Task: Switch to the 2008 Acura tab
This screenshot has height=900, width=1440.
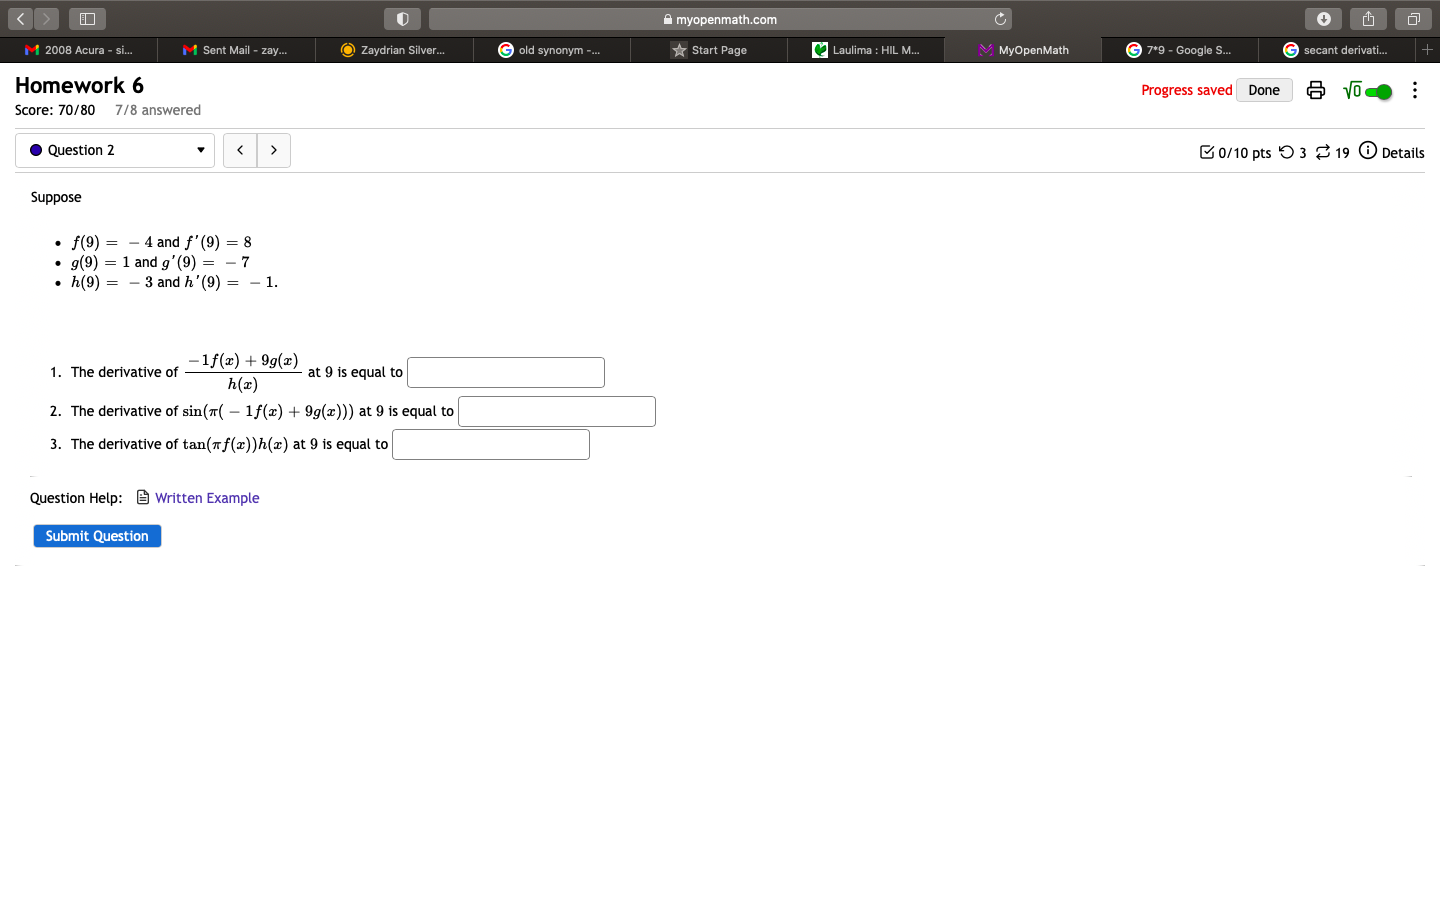Action: pos(79,50)
